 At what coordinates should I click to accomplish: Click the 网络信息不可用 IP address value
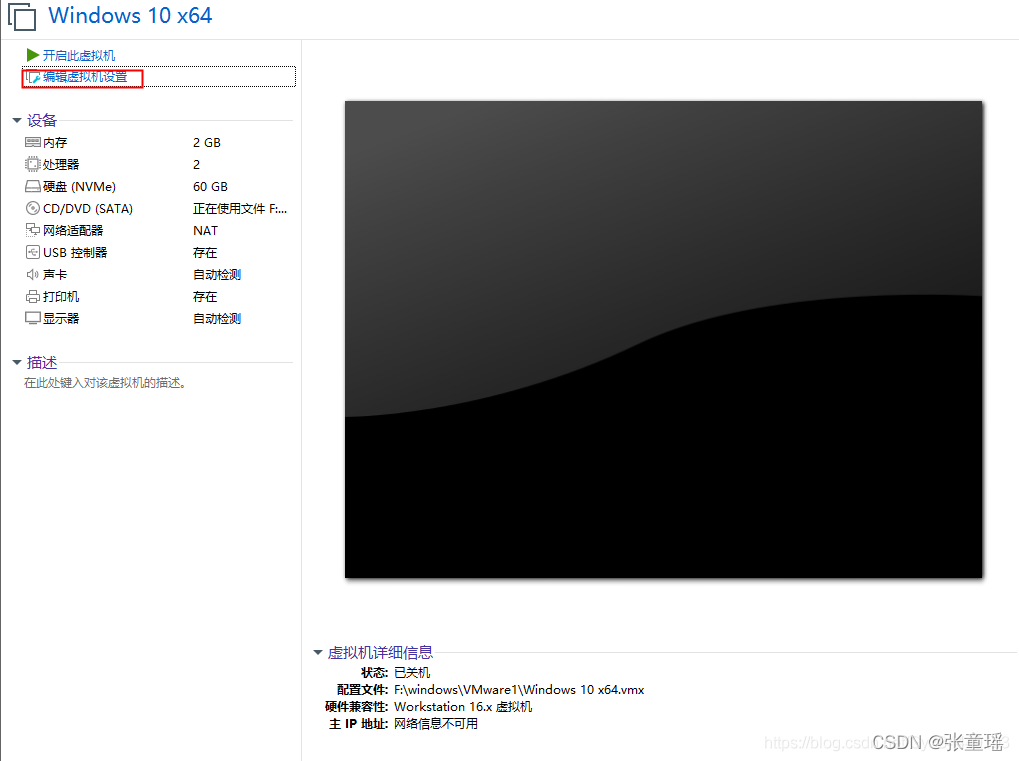(436, 723)
